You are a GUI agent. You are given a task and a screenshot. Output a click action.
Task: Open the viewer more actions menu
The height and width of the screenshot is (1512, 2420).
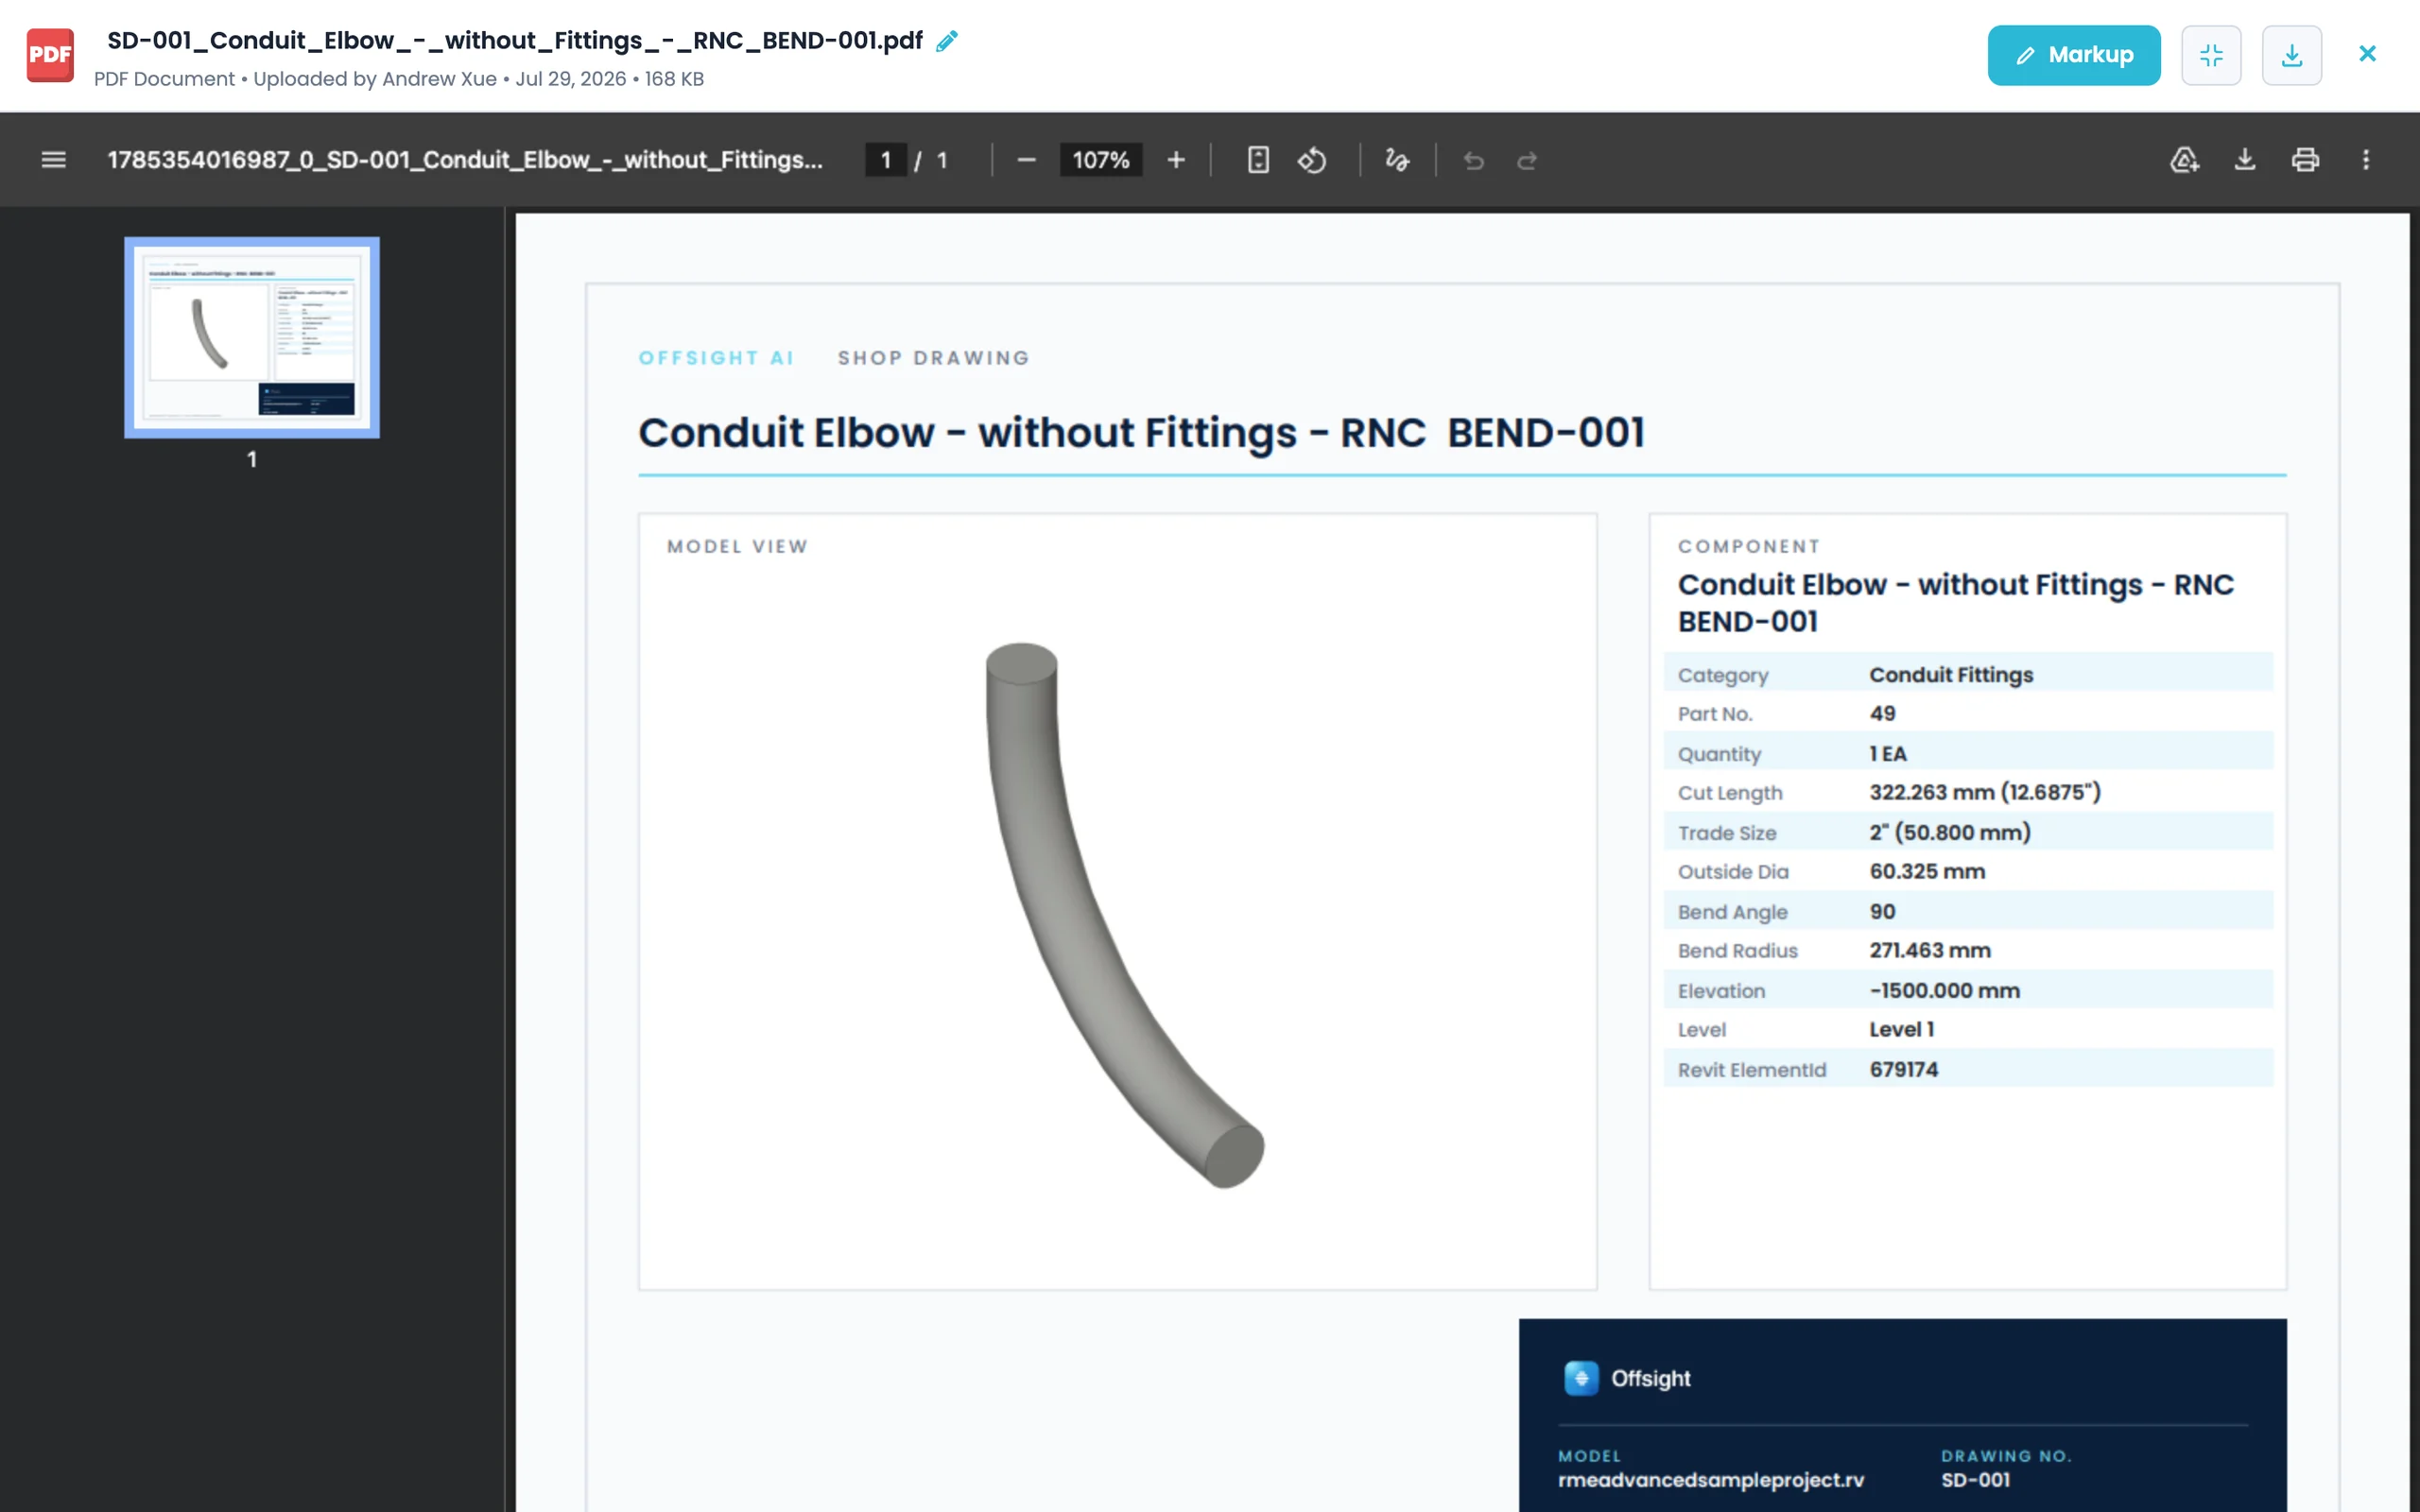2366,160
